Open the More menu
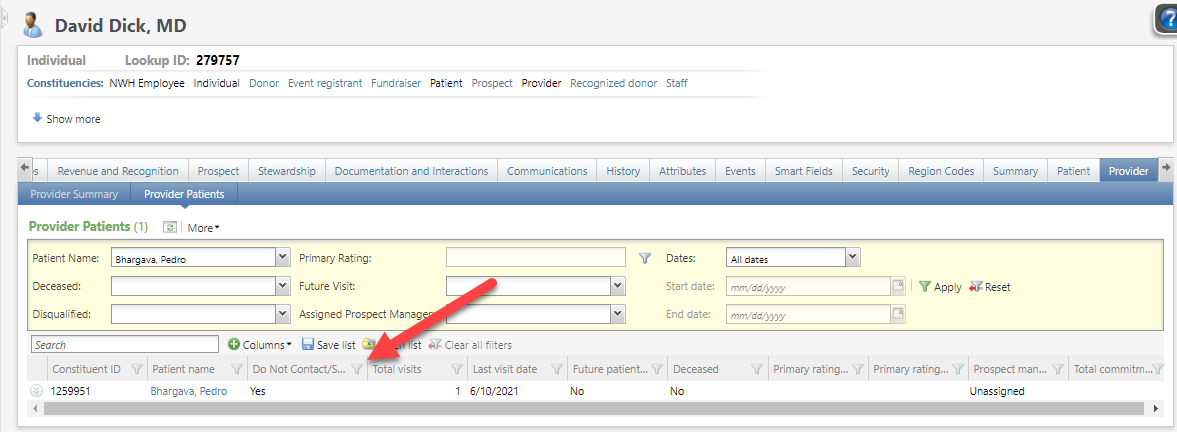Screen dimensions: 1177x432 pos(203,228)
